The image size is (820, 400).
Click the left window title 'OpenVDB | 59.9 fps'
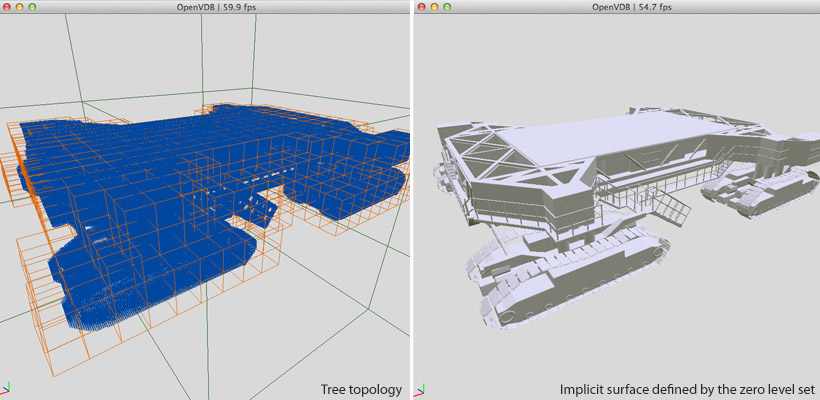pos(204,7)
